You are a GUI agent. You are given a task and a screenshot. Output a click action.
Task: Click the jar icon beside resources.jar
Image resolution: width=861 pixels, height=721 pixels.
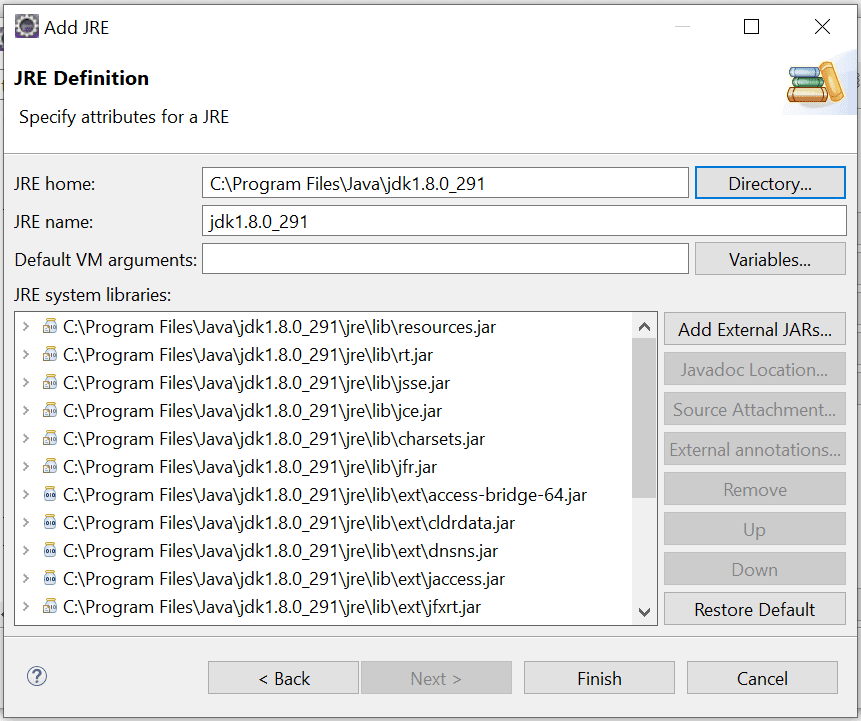[x=50, y=327]
